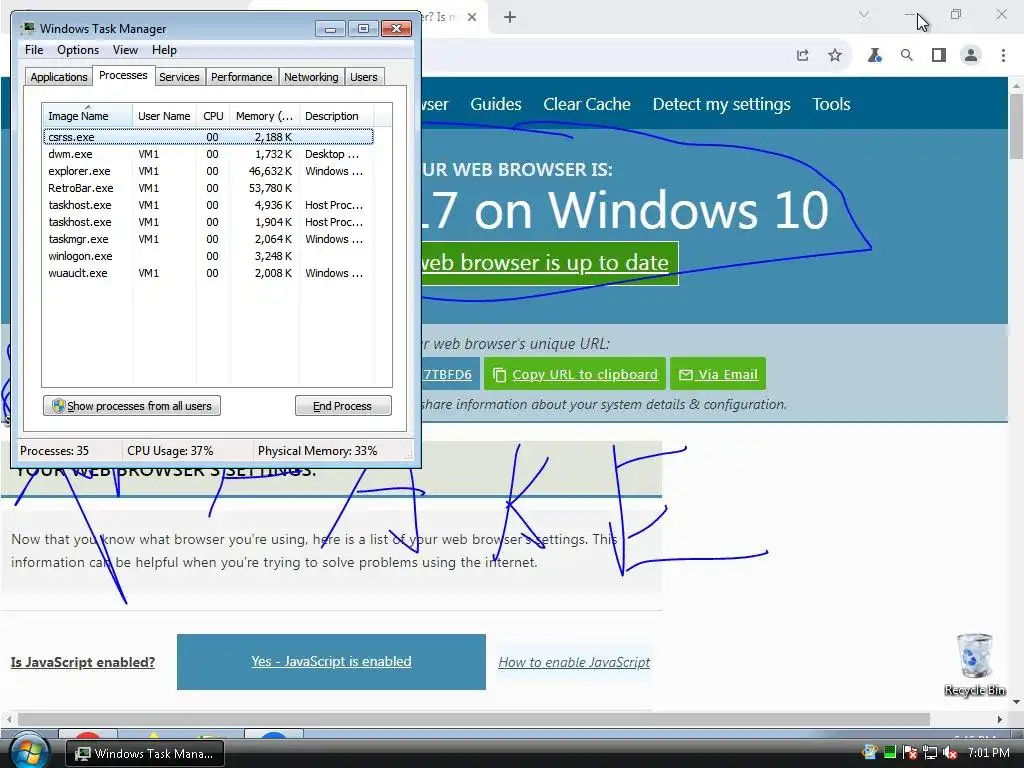Open the Tools nav link
The width and height of the screenshot is (1024, 768).
point(831,104)
